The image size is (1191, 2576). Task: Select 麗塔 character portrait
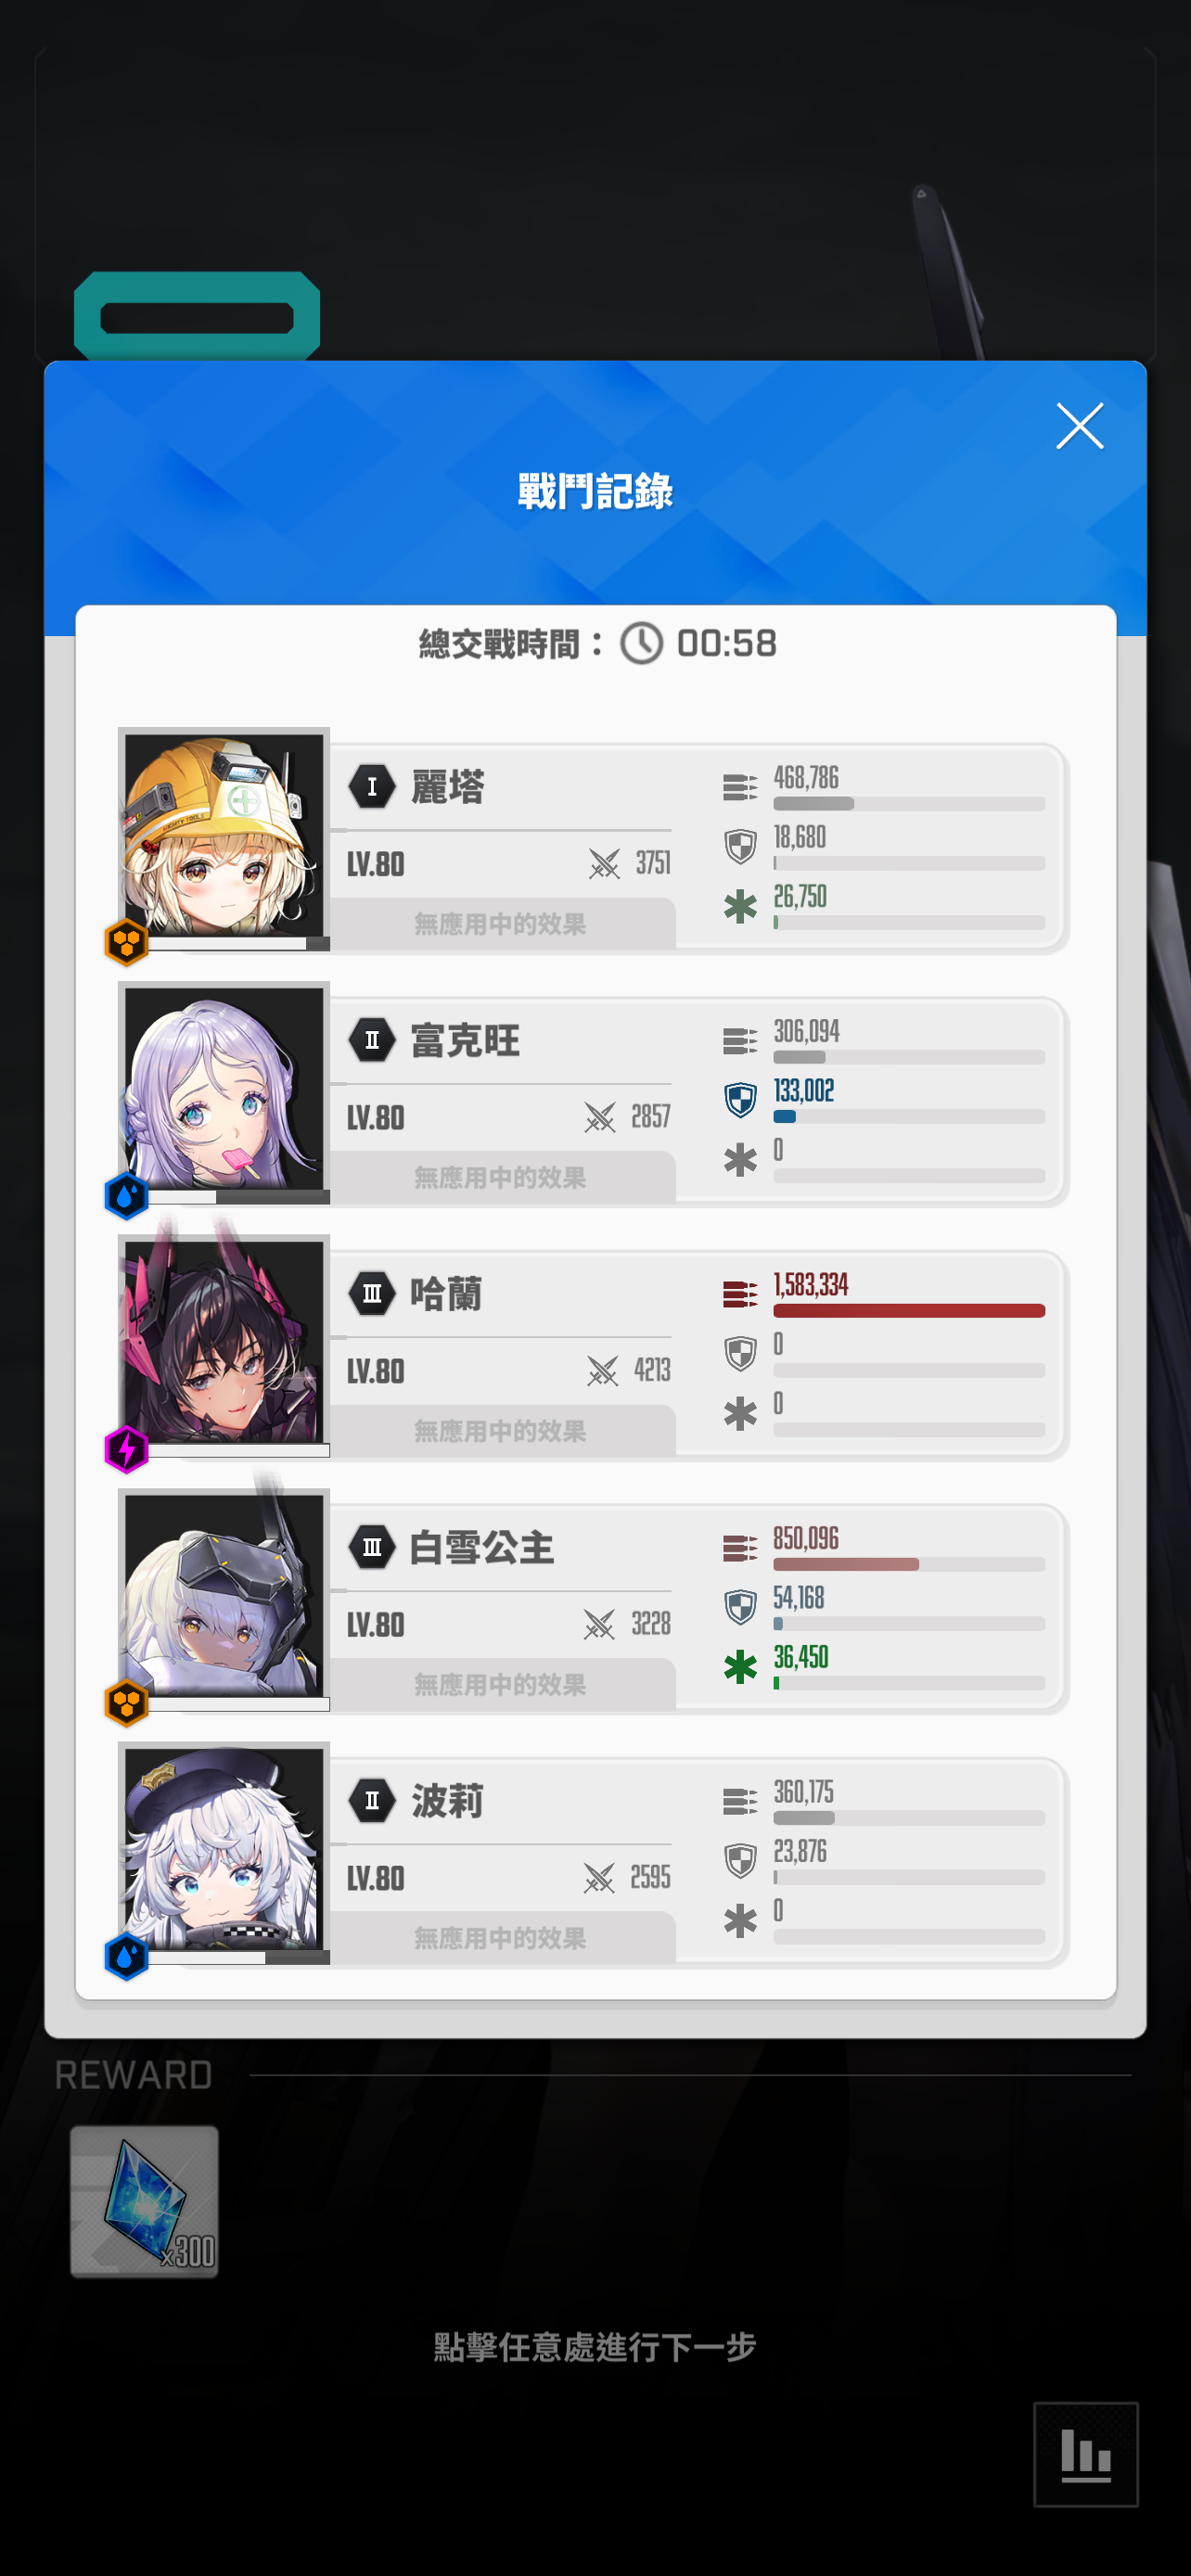(x=224, y=835)
